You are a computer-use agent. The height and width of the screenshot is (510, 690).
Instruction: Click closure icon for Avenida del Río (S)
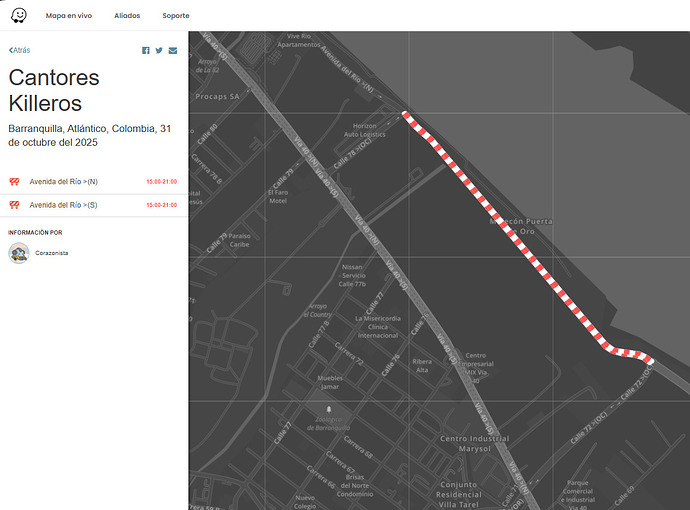point(15,205)
